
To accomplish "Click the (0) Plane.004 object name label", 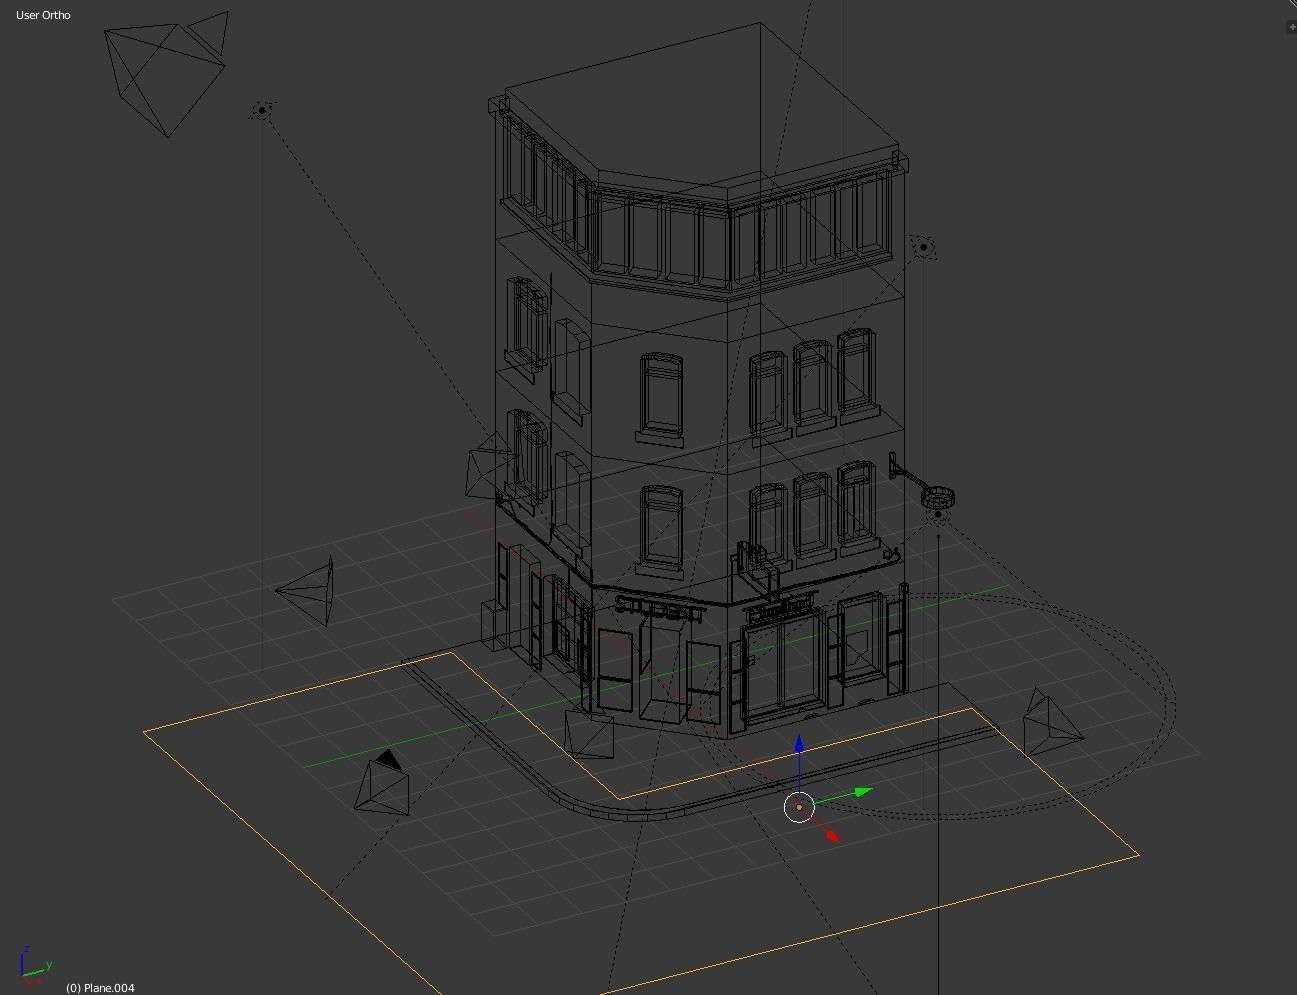I will click(100, 988).
